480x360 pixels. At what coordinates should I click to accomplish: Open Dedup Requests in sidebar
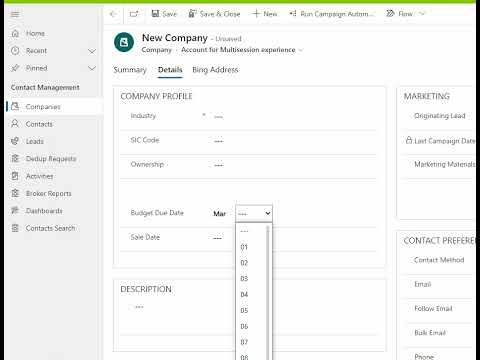pos(51,159)
